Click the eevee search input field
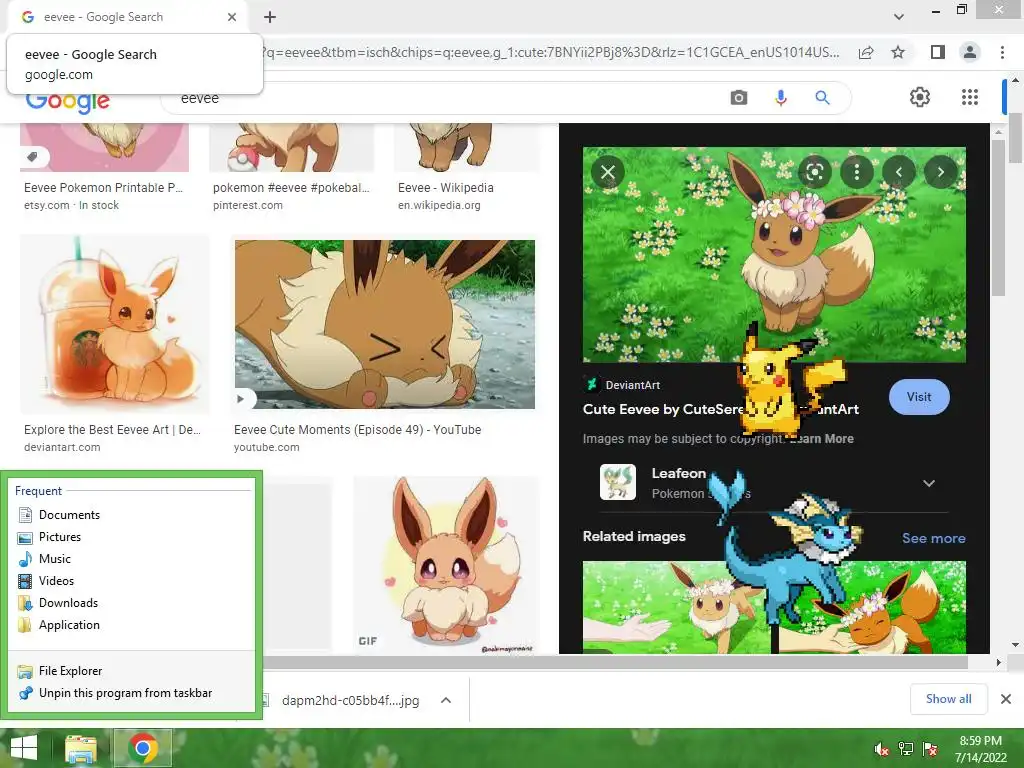Screen dimensions: 1024x768 [444, 98]
